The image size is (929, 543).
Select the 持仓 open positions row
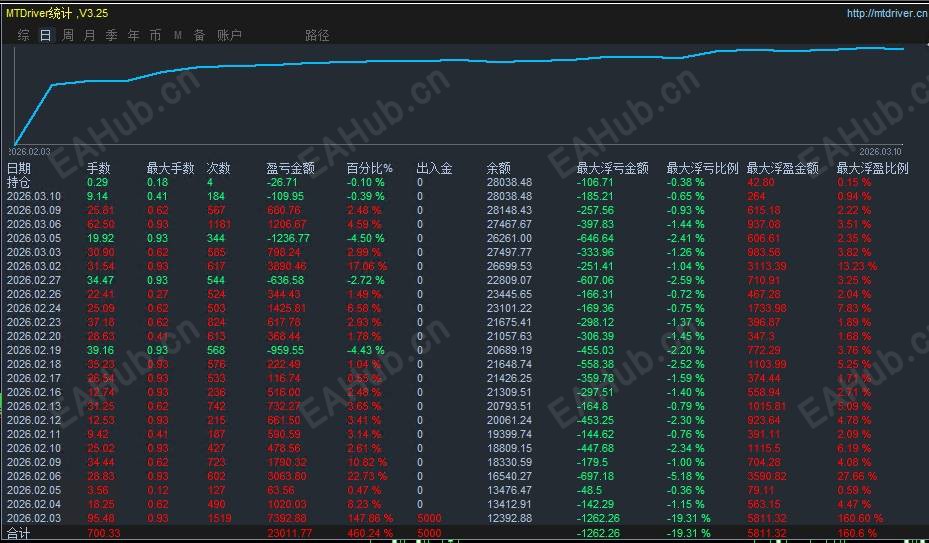click(464, 183)
